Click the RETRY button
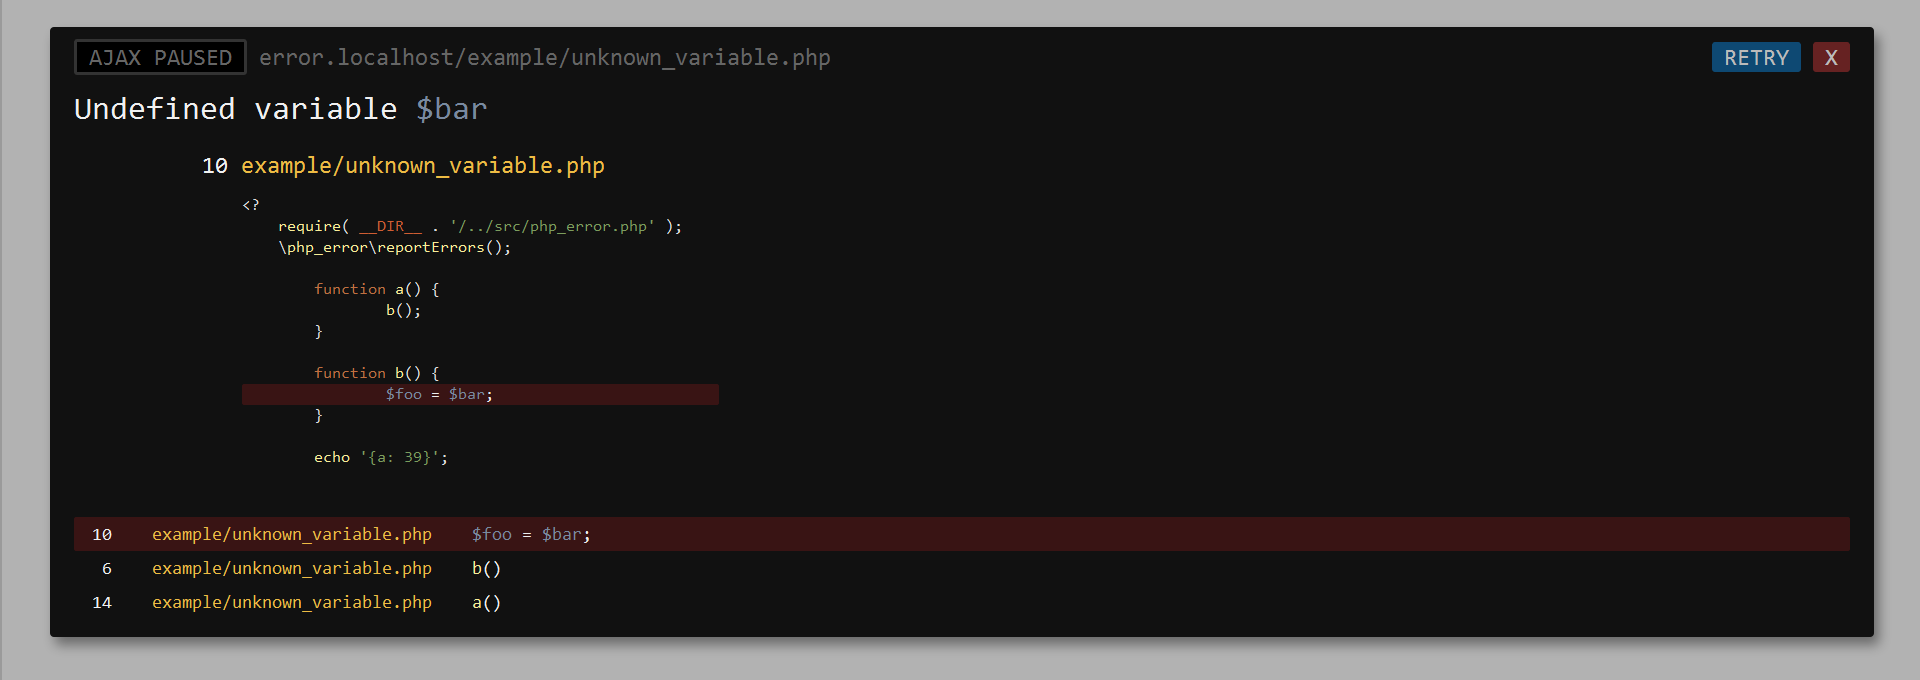 click(1755, 57)
